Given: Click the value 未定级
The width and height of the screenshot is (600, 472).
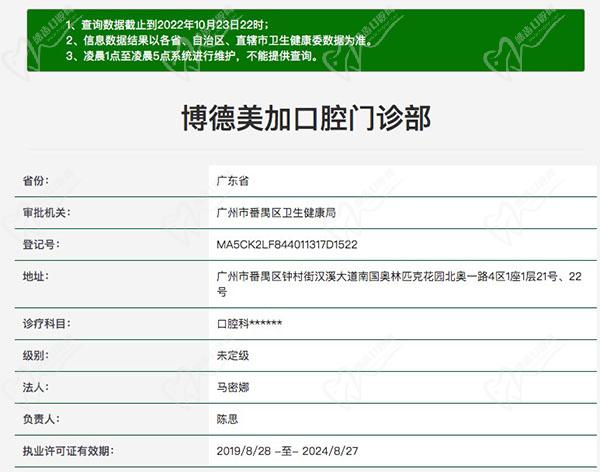Looking at the screenshot, I should [x=233, y=356].
